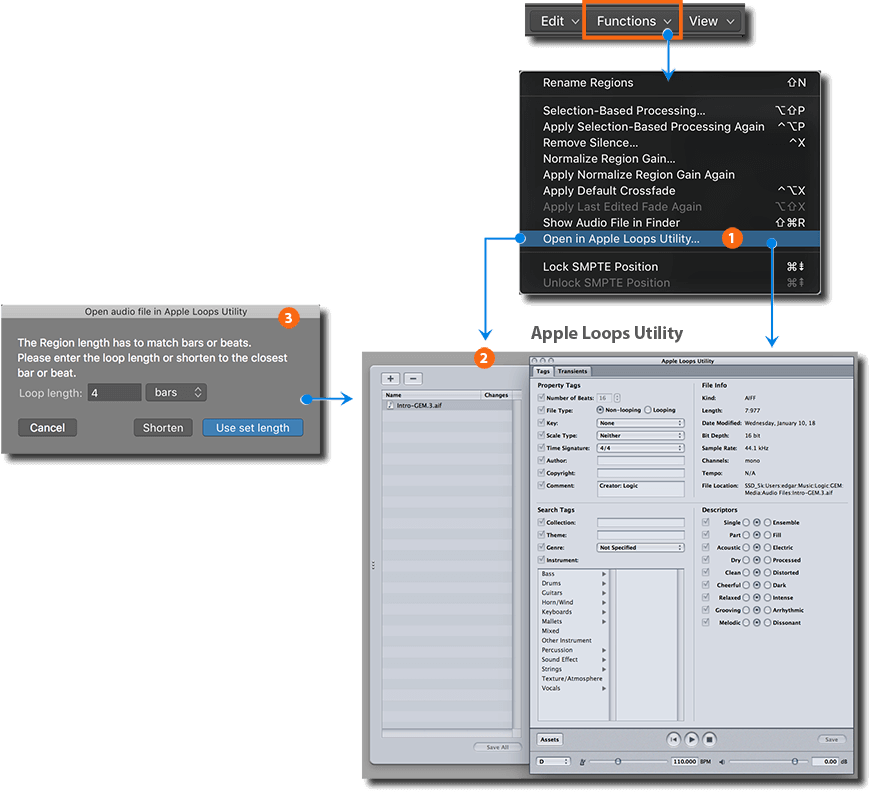Expand the Bass instrument arrow
The width and height of the screenshot is (872, 793).
coord(605,574)
